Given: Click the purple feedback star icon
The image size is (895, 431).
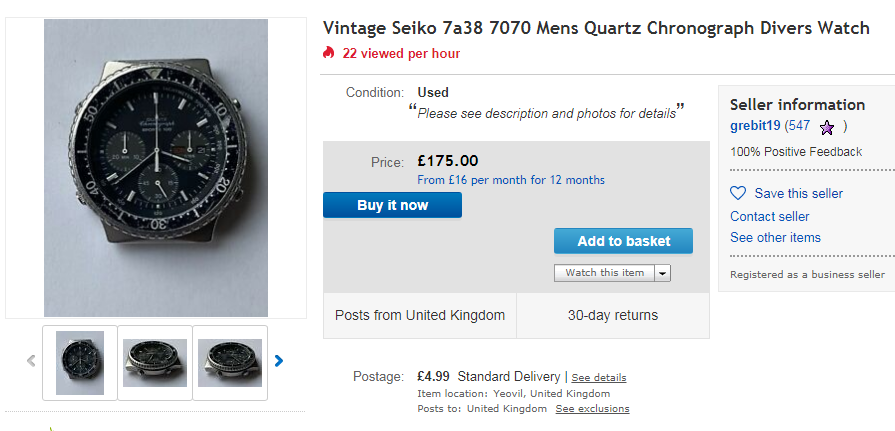Looking at the screenshot, I should click(827, 127).
